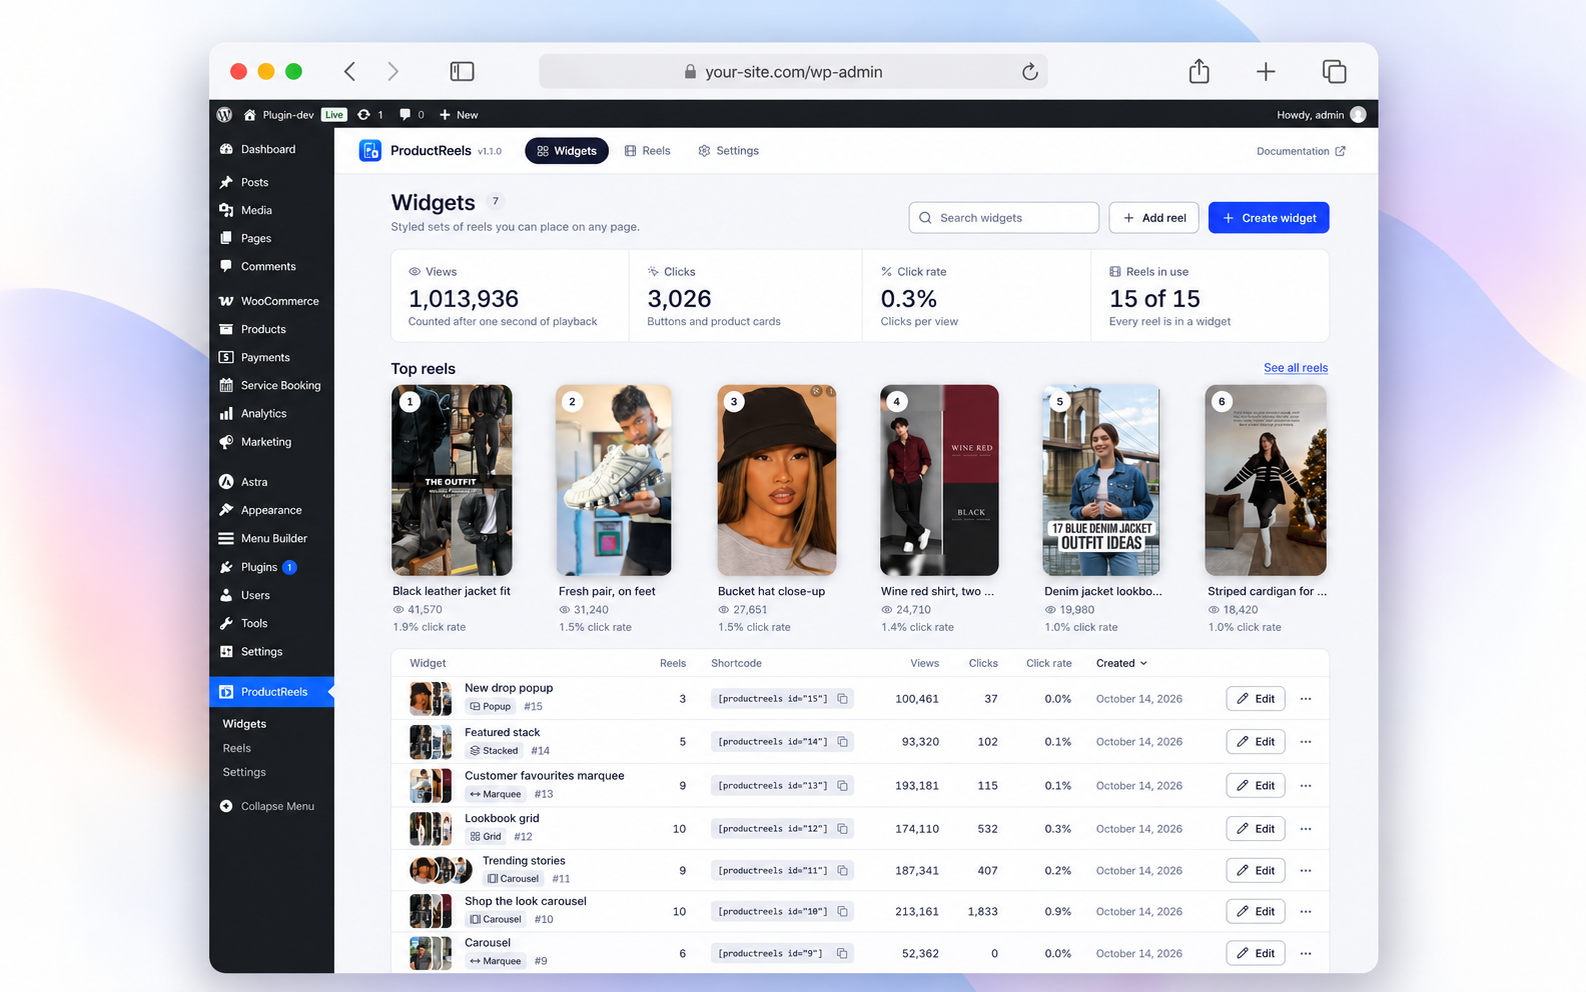1586x992 pixels.
Task: Open the New menu in admin bar
Action: point(459,115)
